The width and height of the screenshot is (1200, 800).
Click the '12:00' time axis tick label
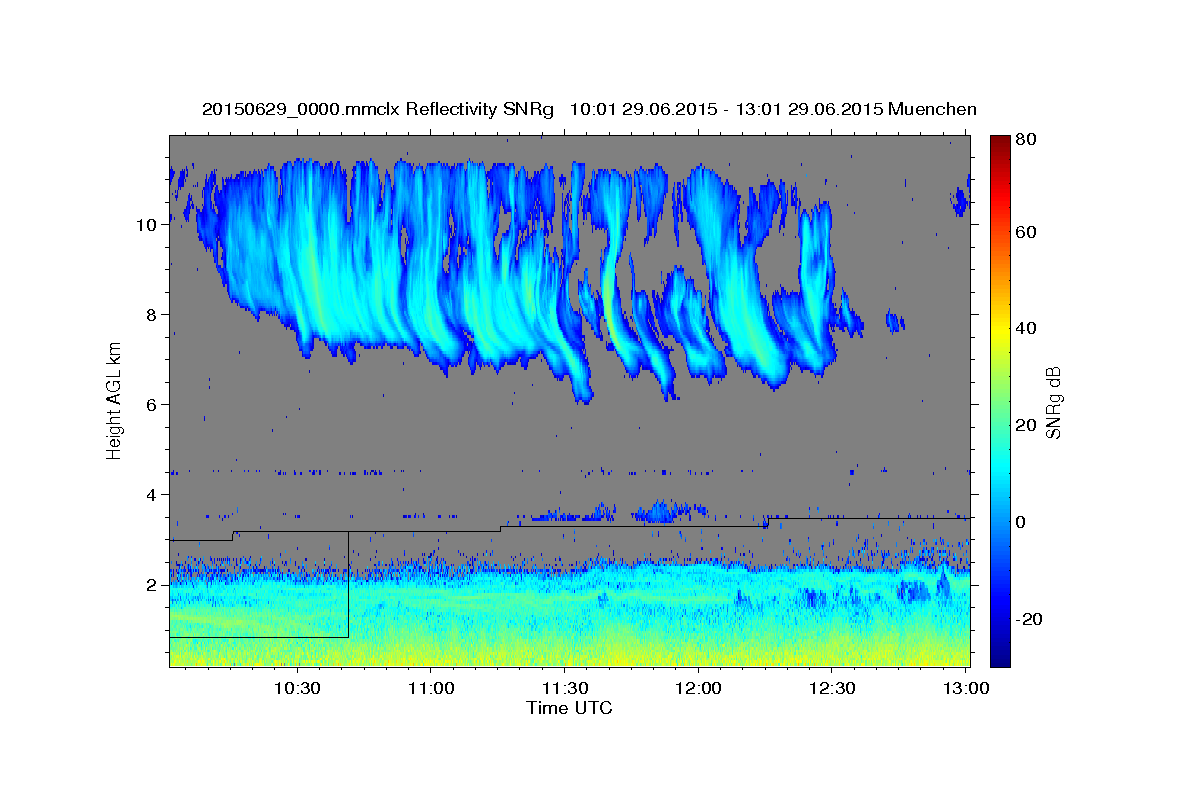coord(698,688)
